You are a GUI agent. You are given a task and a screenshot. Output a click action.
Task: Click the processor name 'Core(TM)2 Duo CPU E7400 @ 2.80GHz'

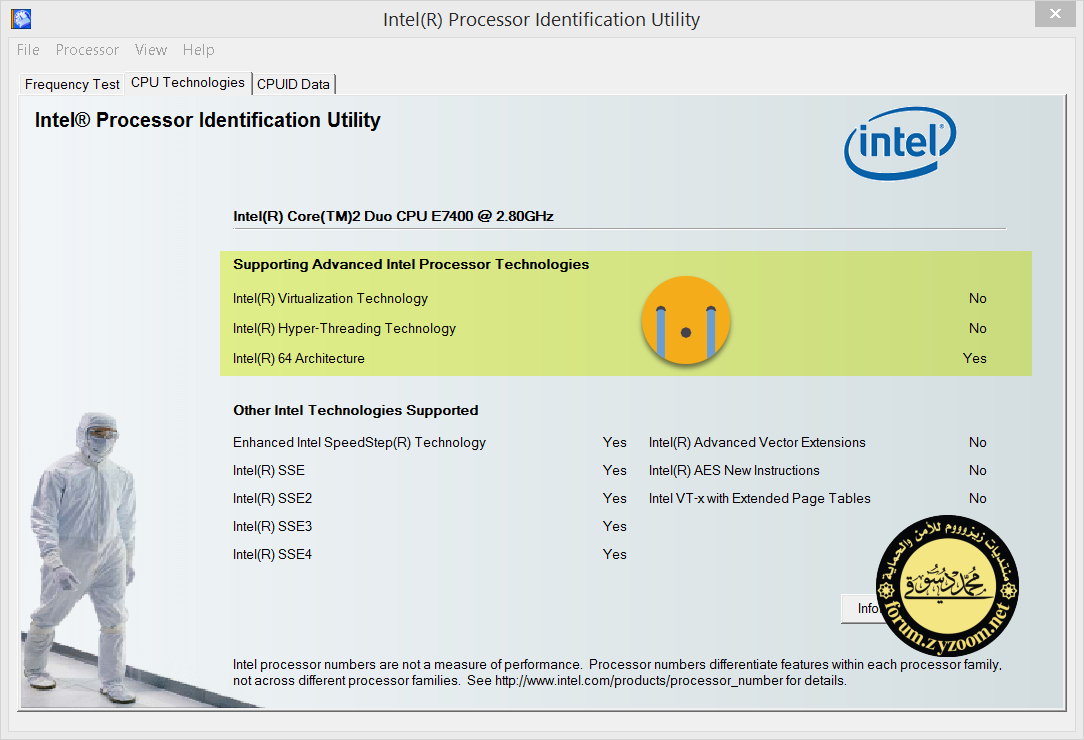[x=420, y=216]
